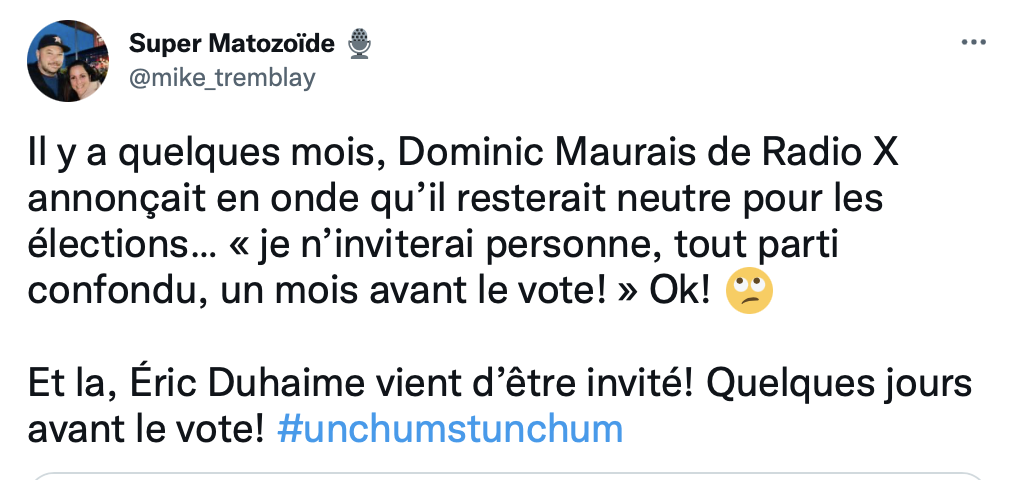
Task: Click the microphone emoji beside the display name
Action: coord(359,44)
